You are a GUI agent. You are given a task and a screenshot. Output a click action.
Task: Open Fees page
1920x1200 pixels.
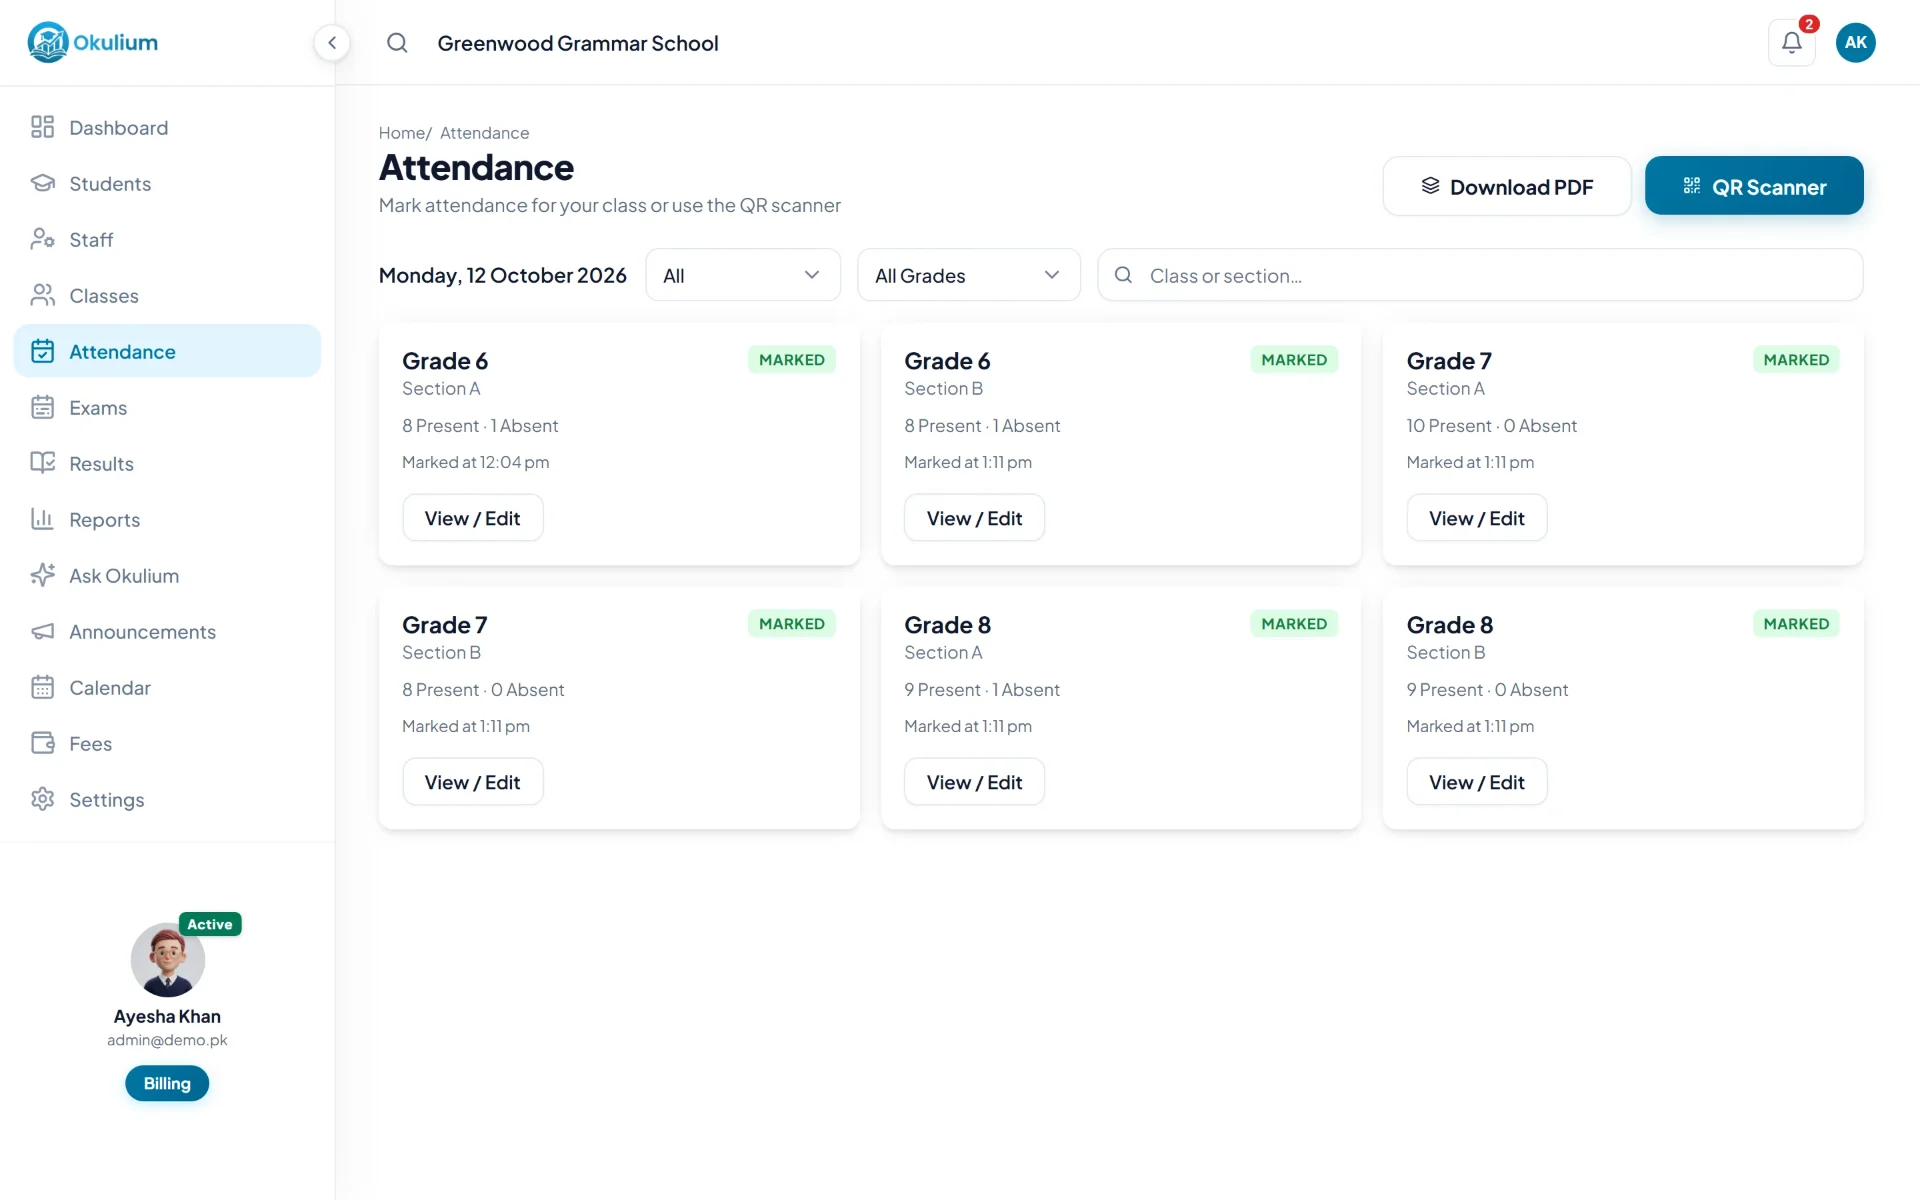167,744
